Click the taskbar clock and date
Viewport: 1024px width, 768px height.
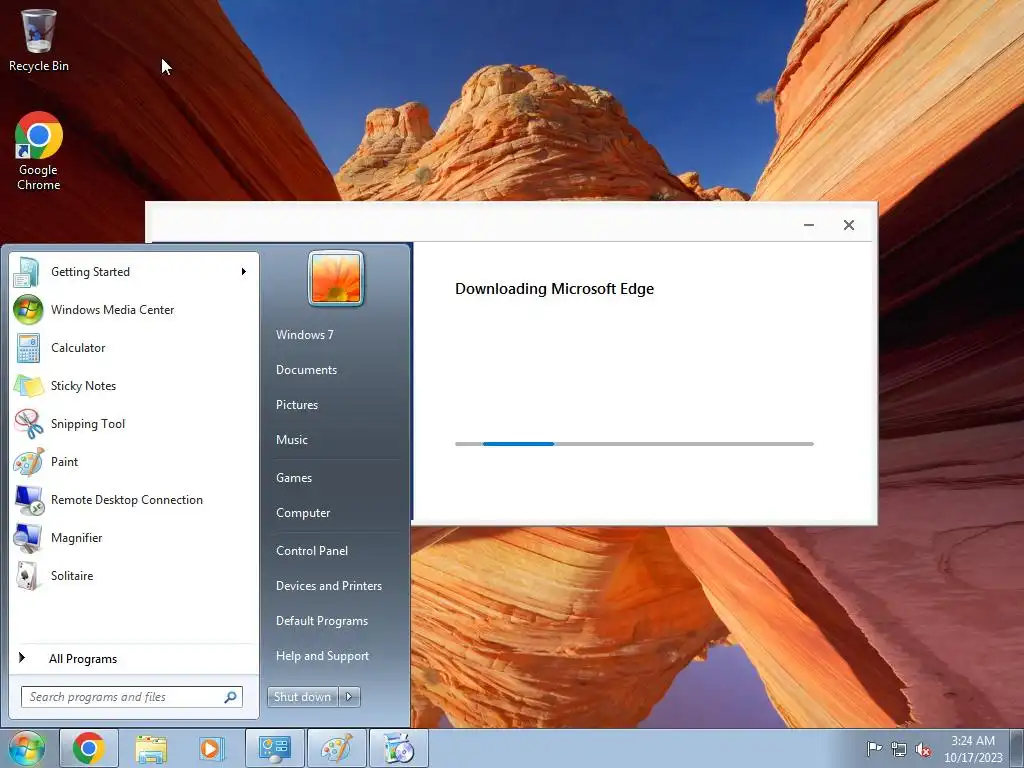point(973,749)
